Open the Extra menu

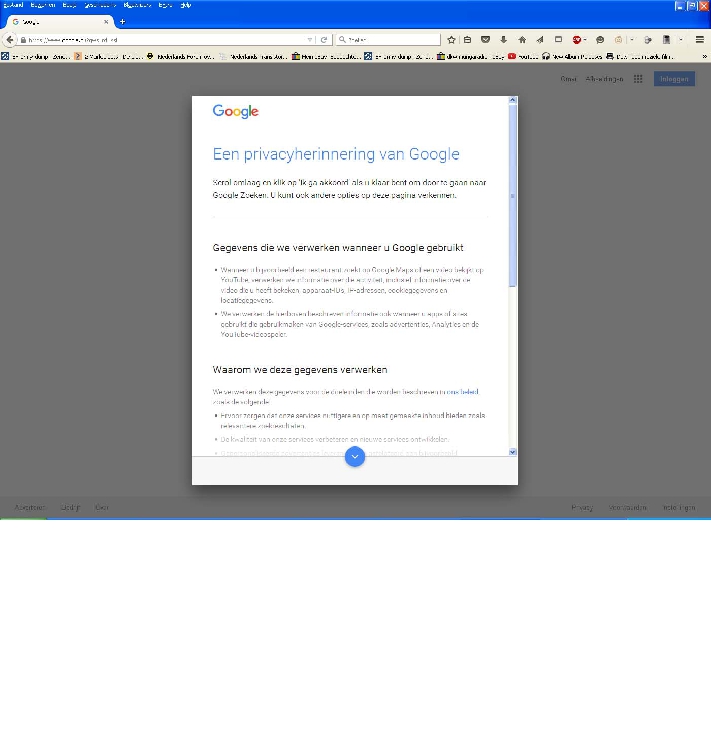point(165,5)
